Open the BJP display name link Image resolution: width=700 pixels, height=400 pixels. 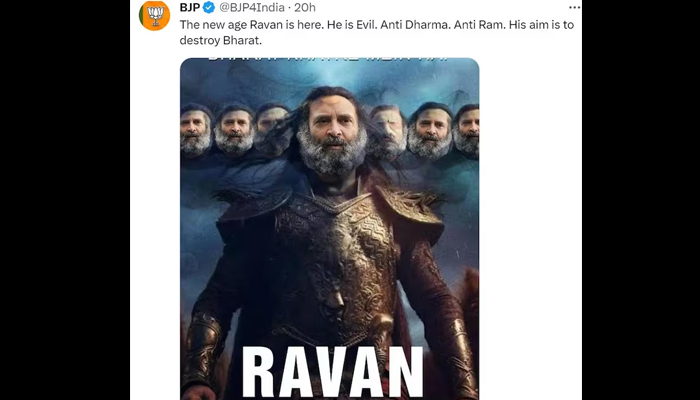coord(189,8)
